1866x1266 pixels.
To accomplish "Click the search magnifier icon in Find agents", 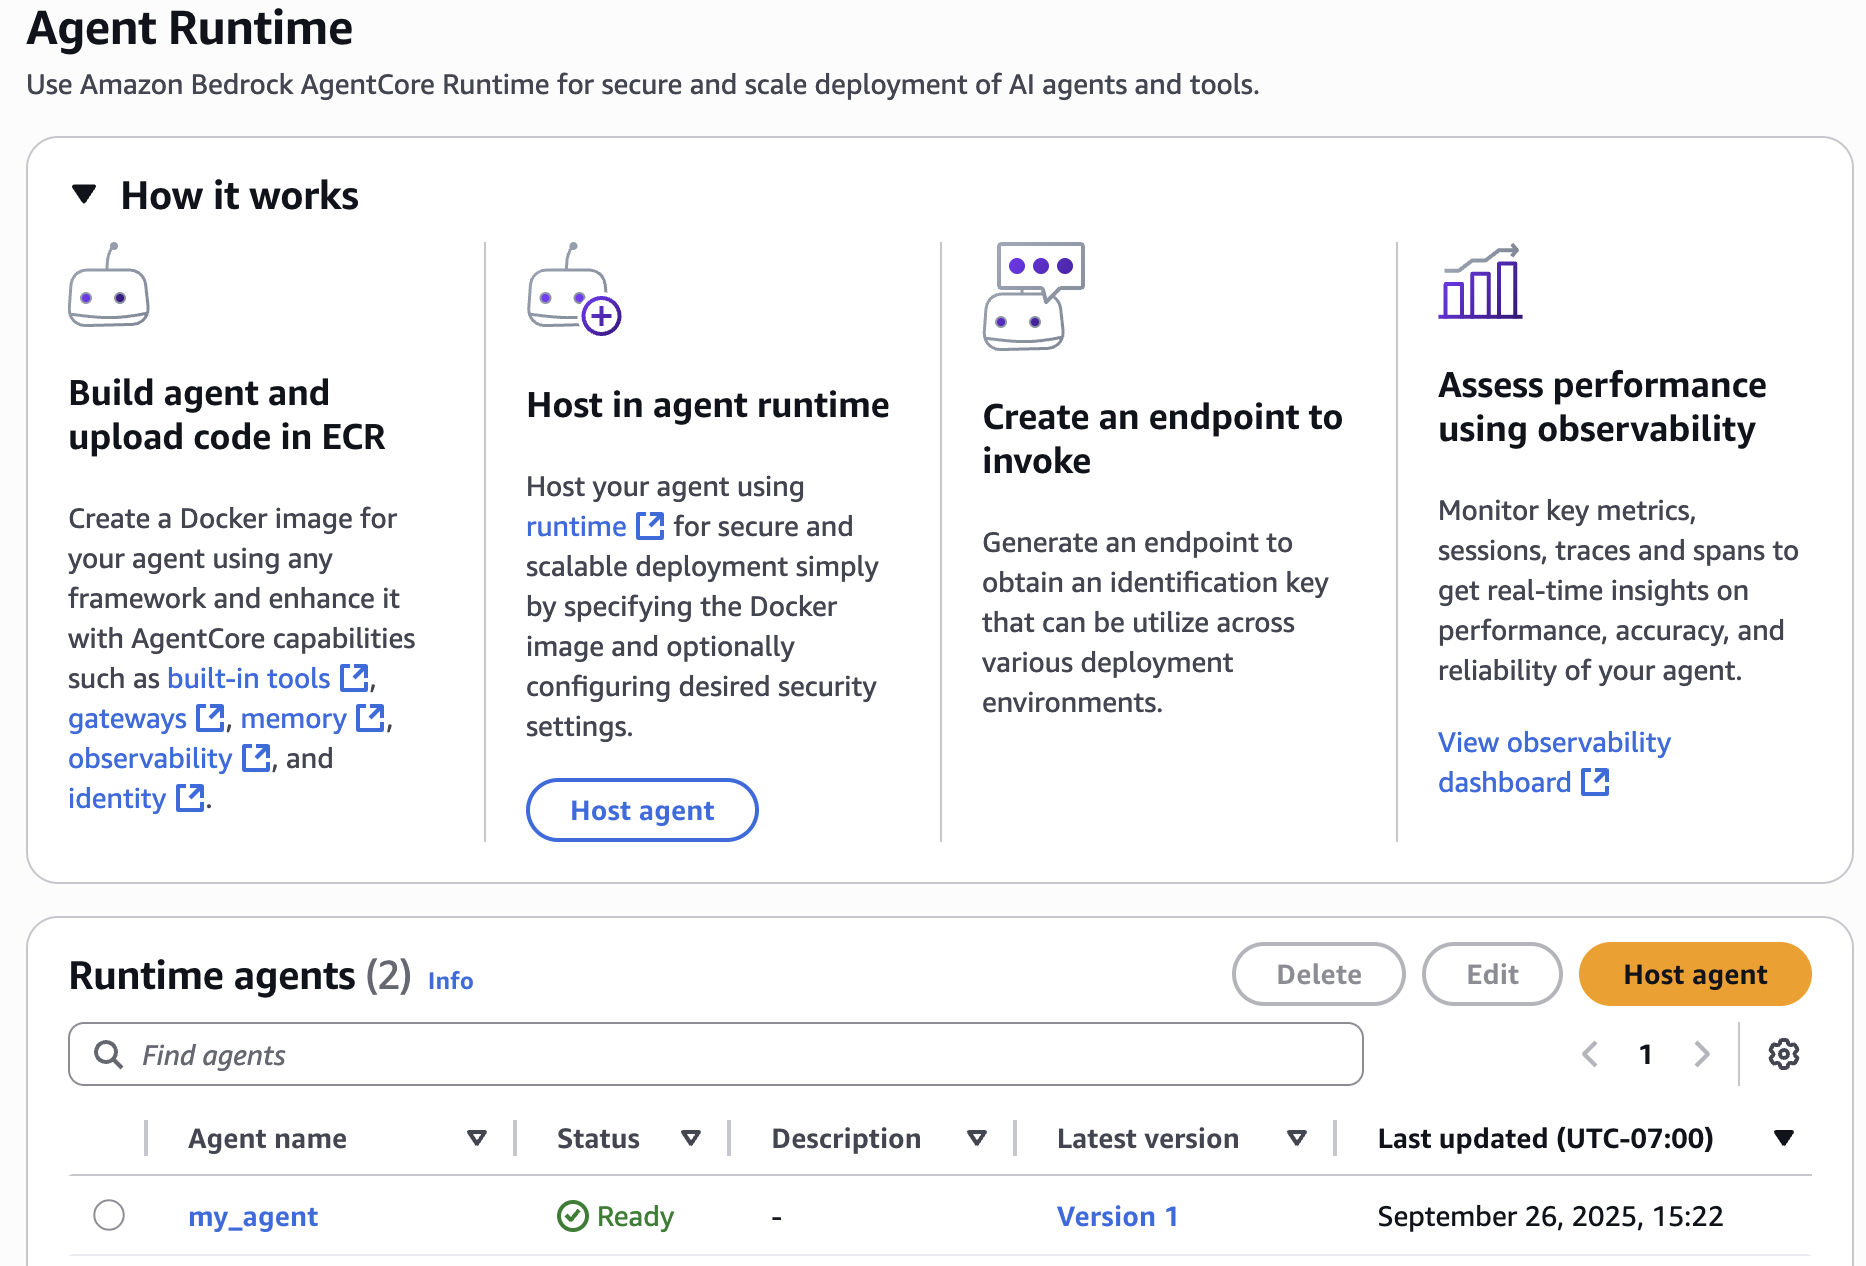I will click(108, 1055).
